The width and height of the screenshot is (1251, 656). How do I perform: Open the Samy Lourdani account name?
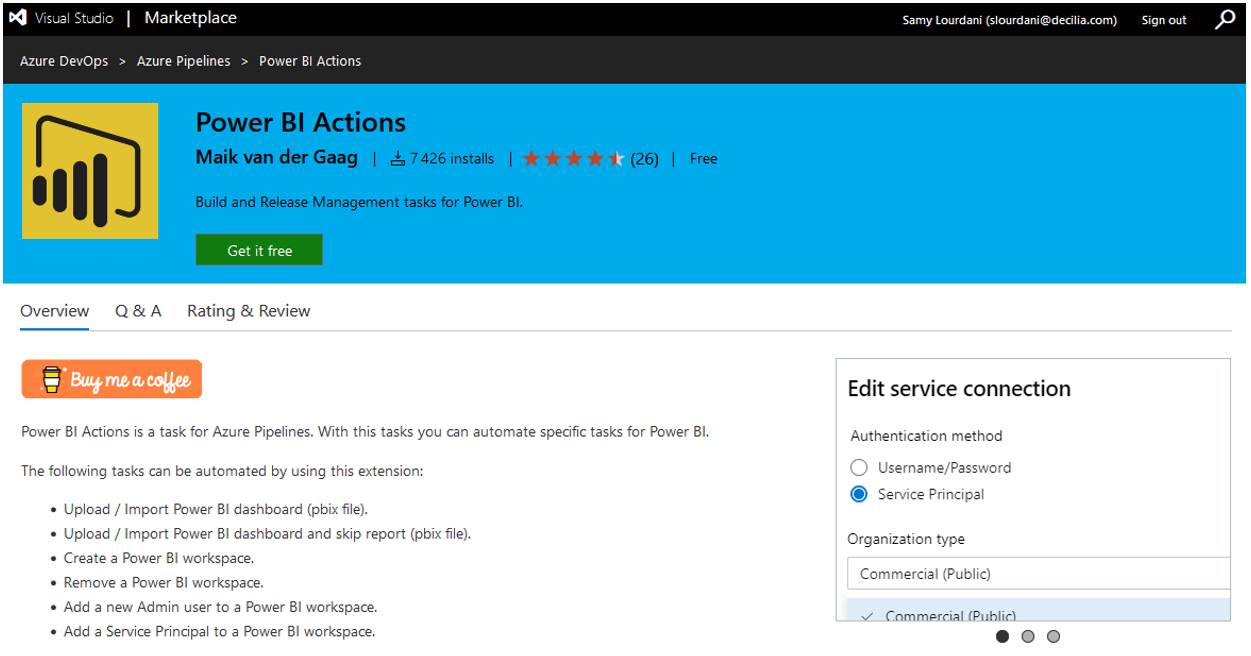(1009, 20)
